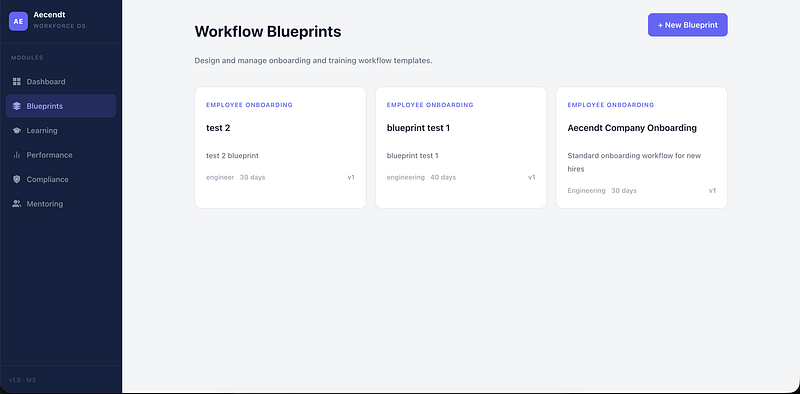Click v1 on the test 2 card
This screenshot has width=800, height=394.
351,178
